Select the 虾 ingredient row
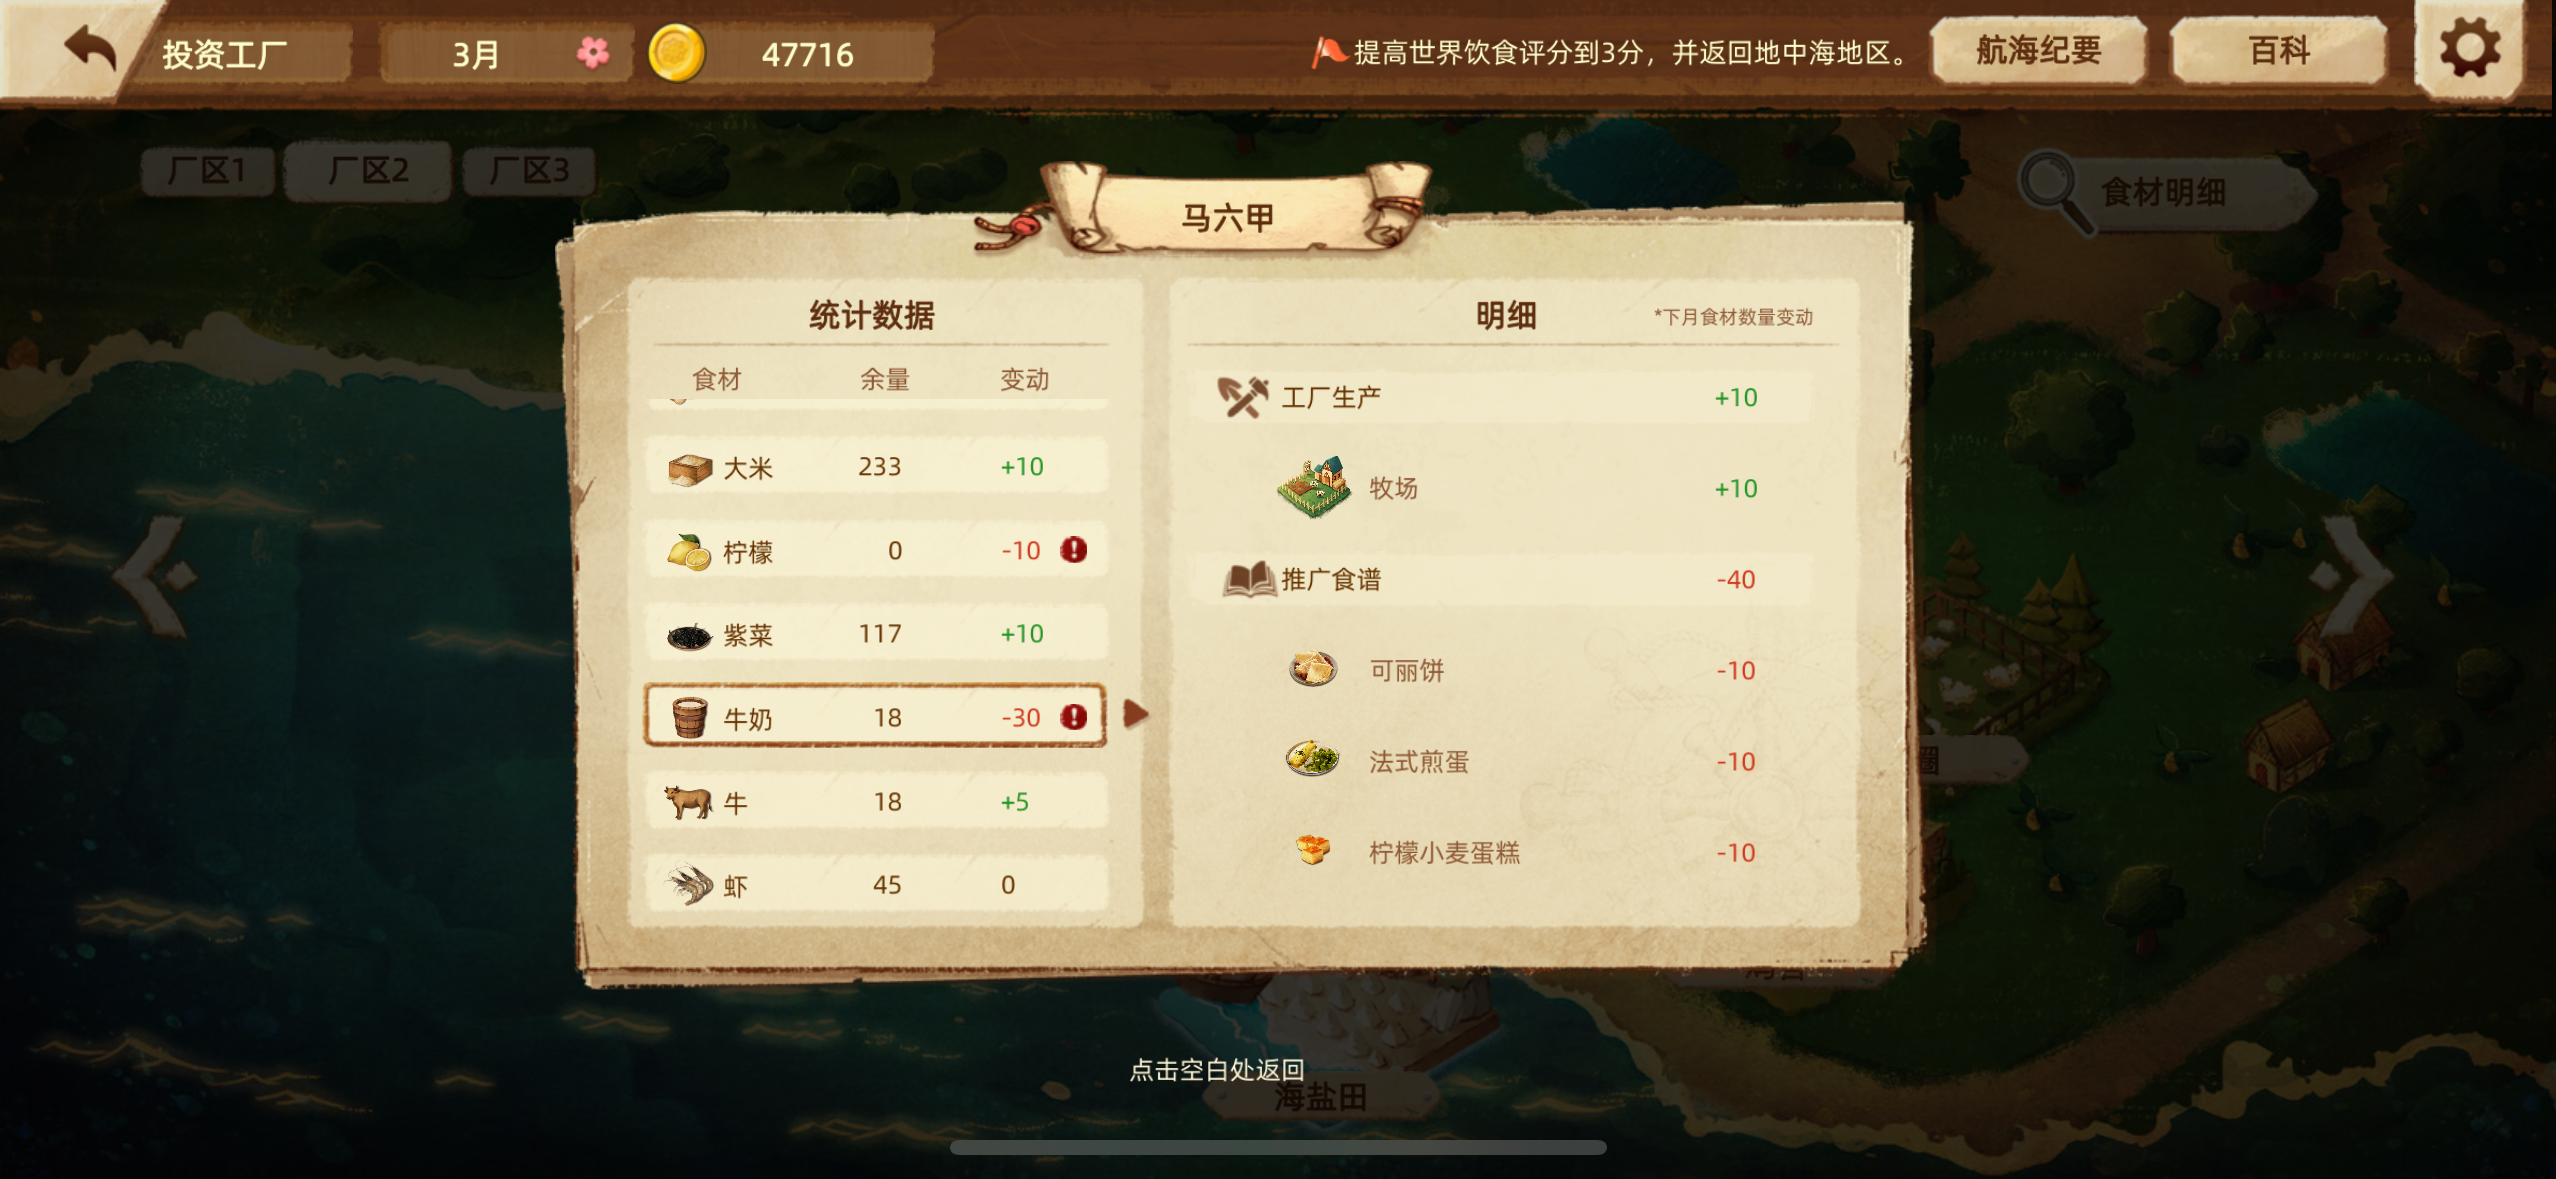This screenshot has width=2556, height=1179. click(876, 884)
